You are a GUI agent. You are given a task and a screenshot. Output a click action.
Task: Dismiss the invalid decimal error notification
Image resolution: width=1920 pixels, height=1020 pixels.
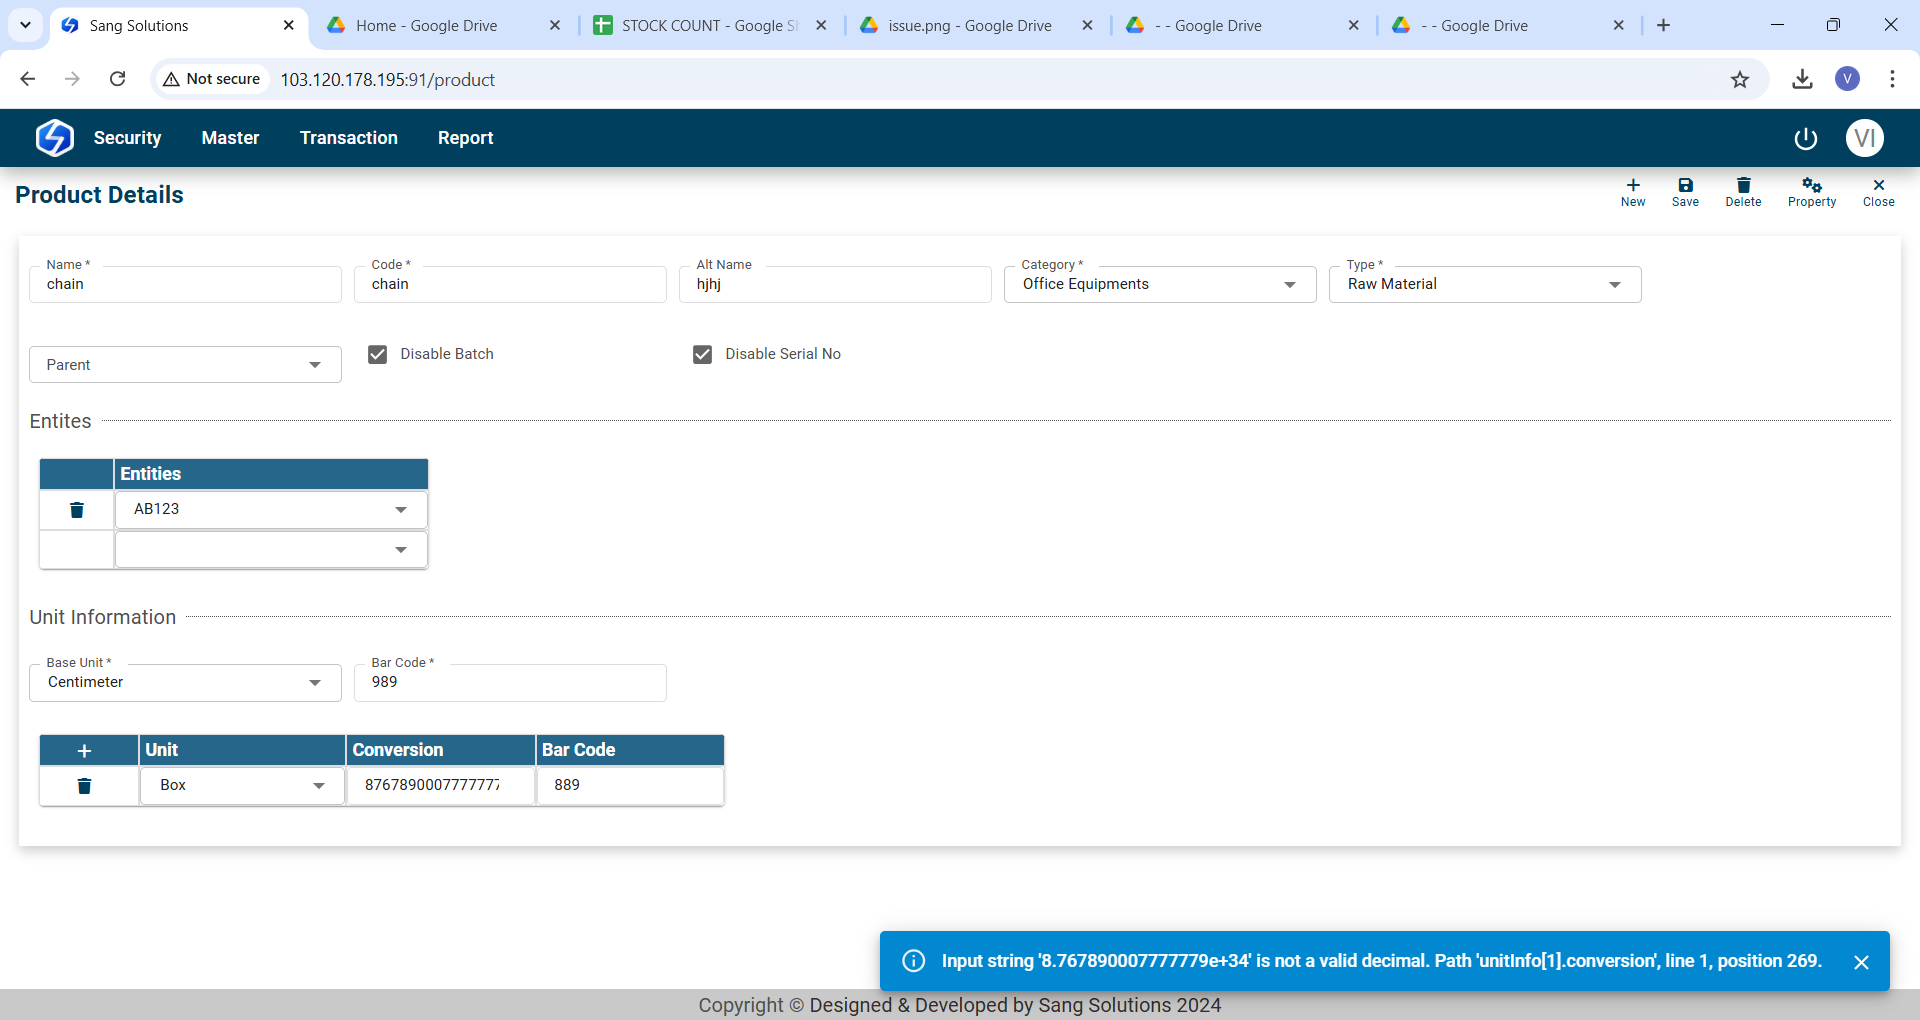click(x=1861, y=962)
